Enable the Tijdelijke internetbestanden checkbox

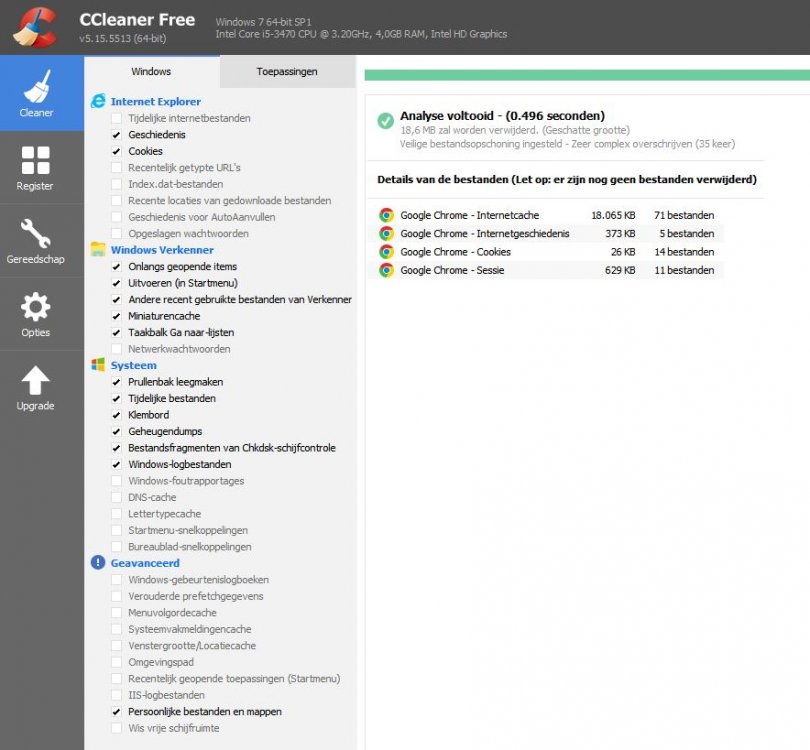(x=118, y=118)
